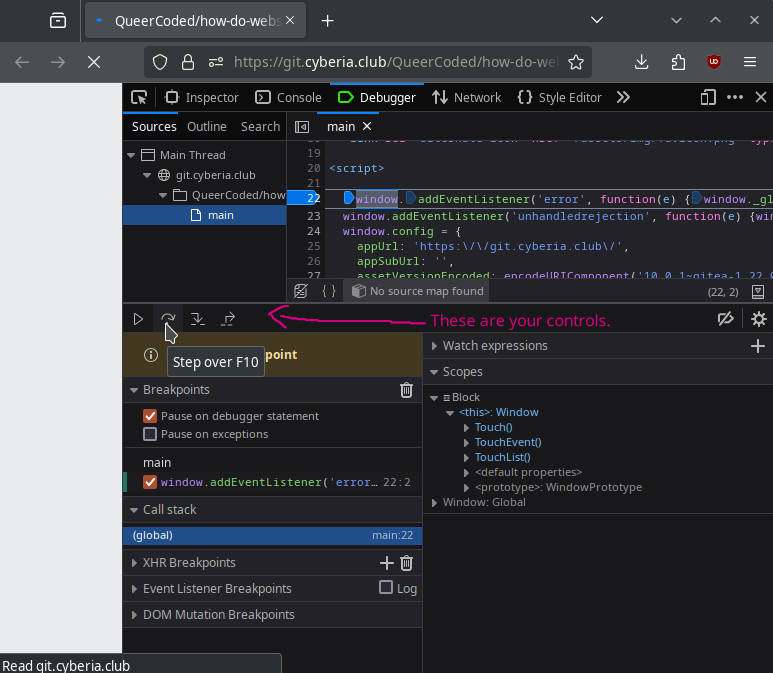Pretty print source with curly braces button
This screenshot has height=673, width=773.
pos(329,291)
